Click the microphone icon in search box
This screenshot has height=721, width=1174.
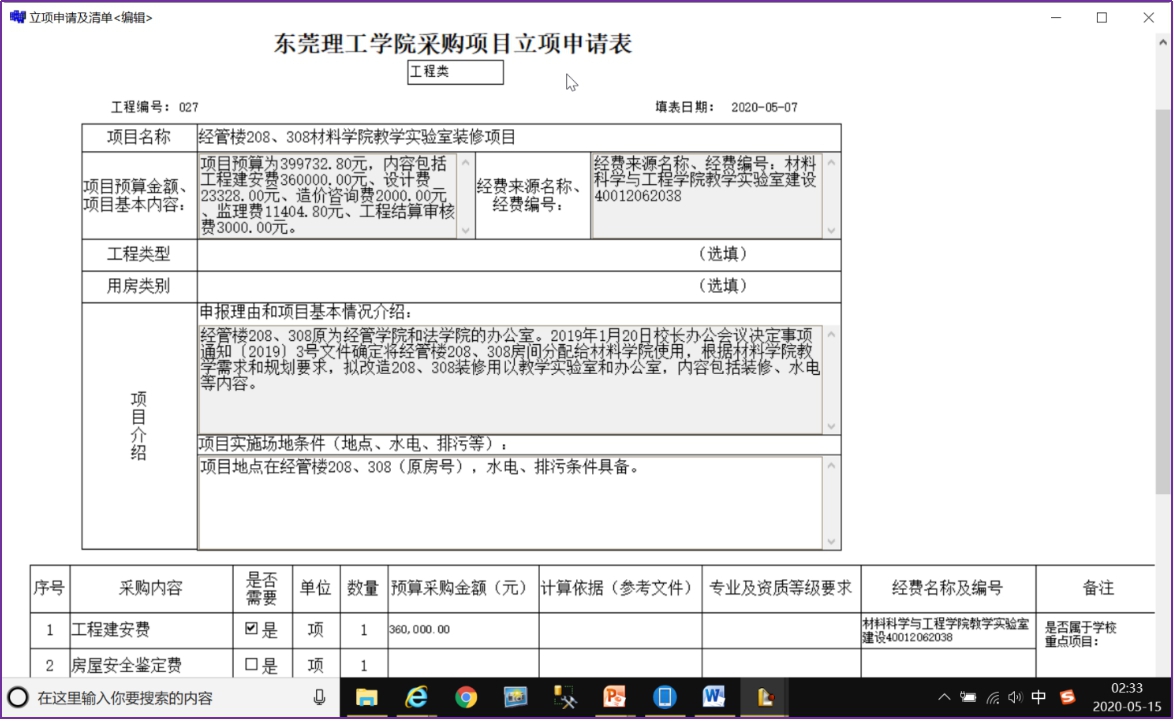[x=319, y=697]
